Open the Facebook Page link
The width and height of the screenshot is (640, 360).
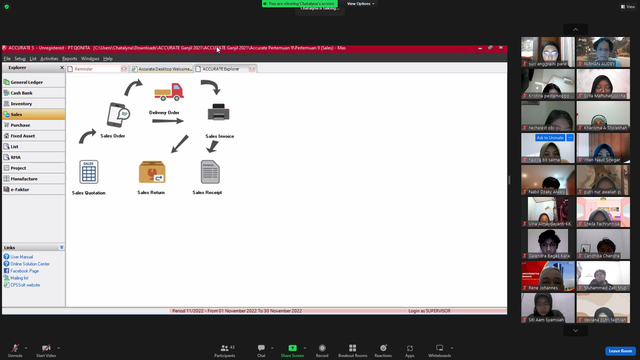click(24, 271)
